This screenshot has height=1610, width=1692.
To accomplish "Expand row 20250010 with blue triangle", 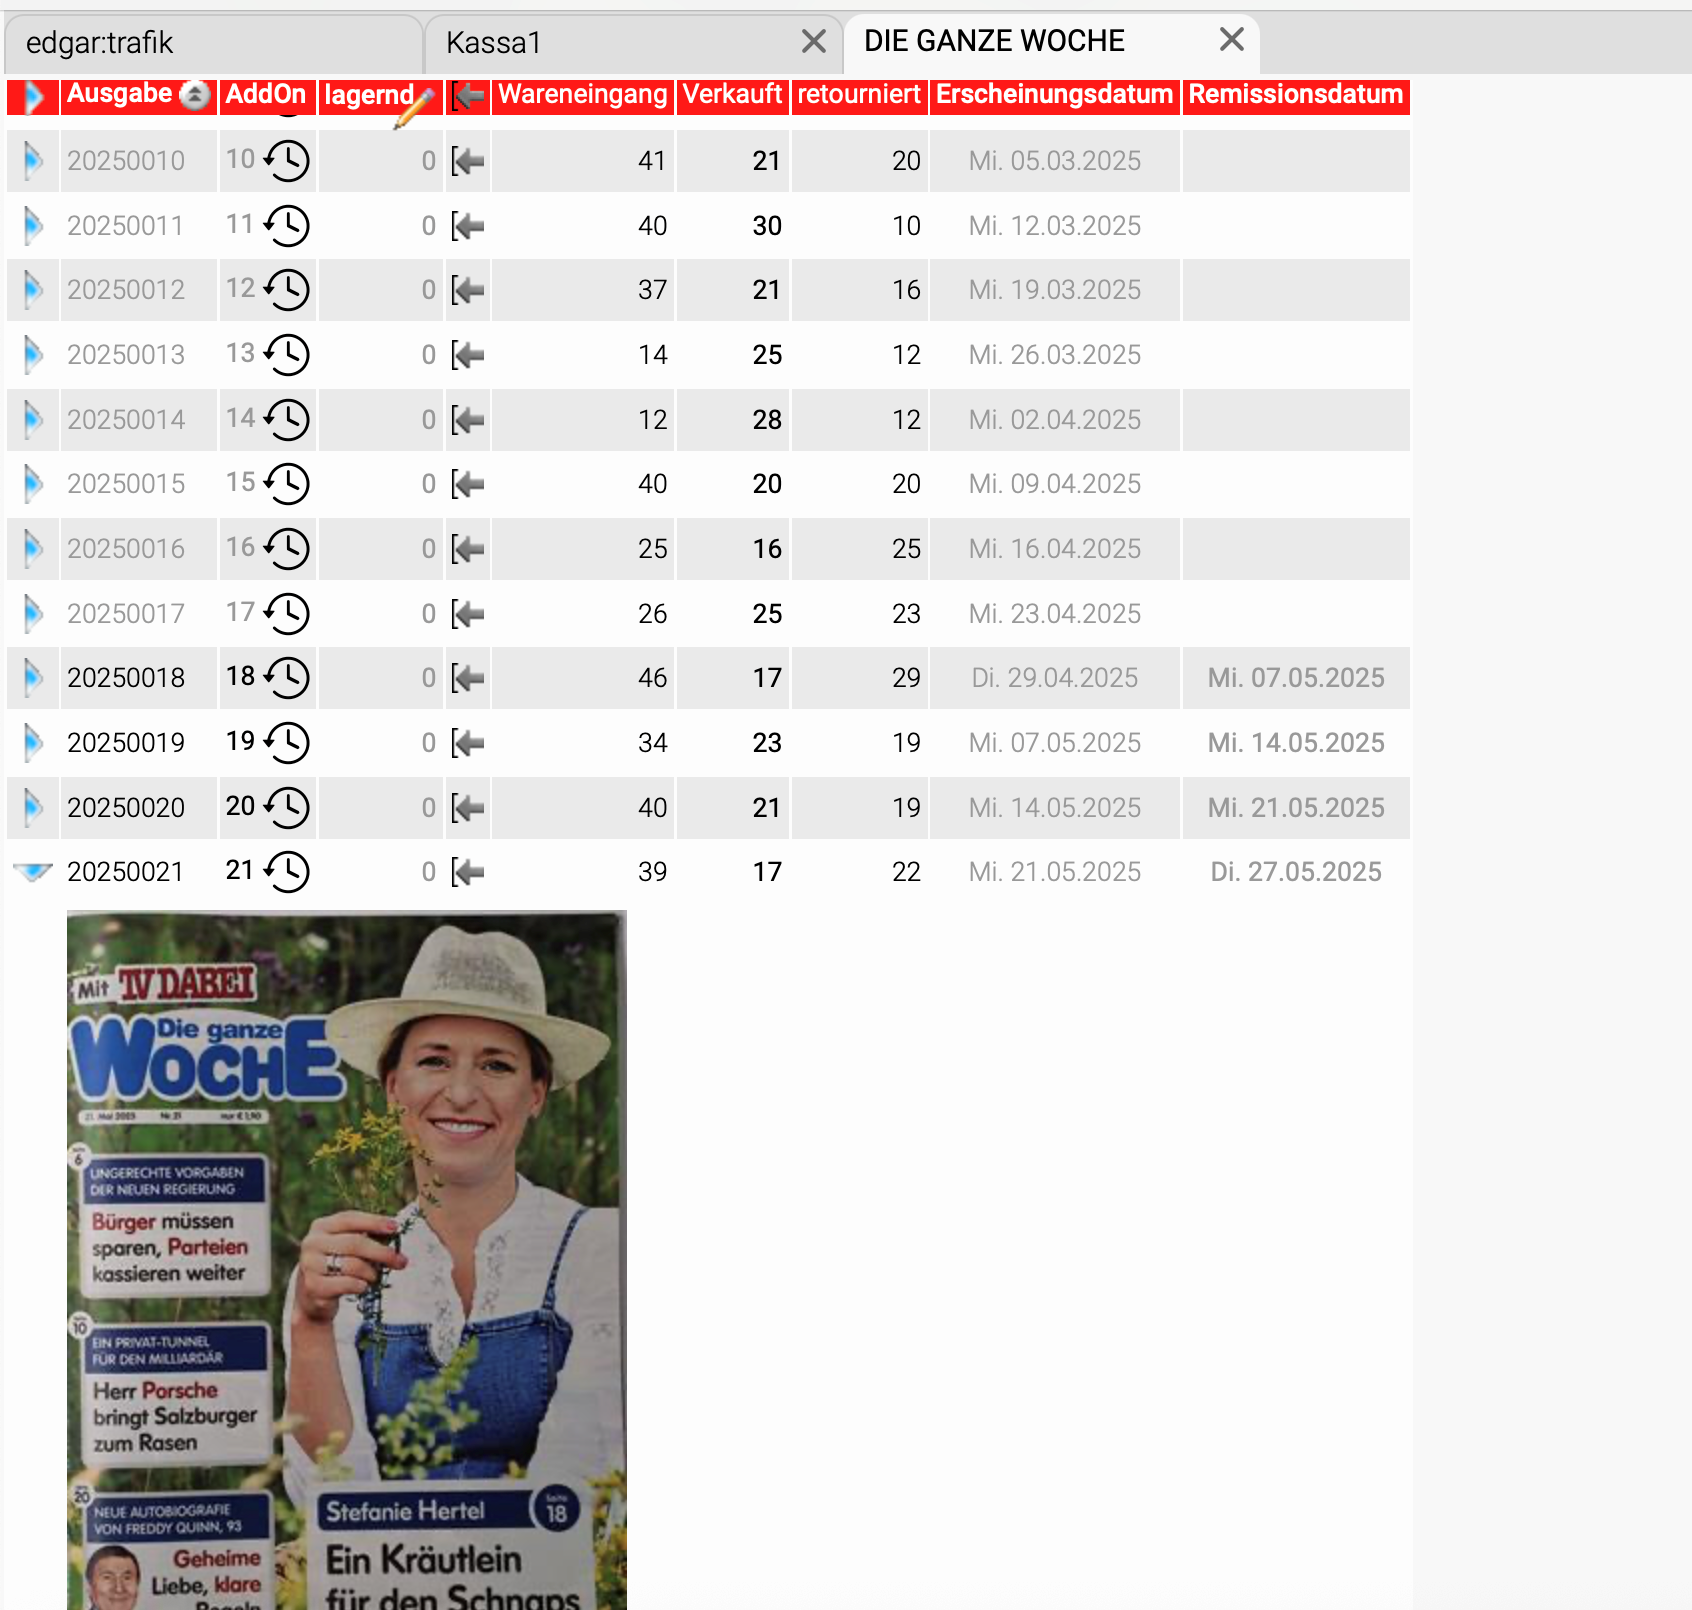I will [x=33, y=161].
